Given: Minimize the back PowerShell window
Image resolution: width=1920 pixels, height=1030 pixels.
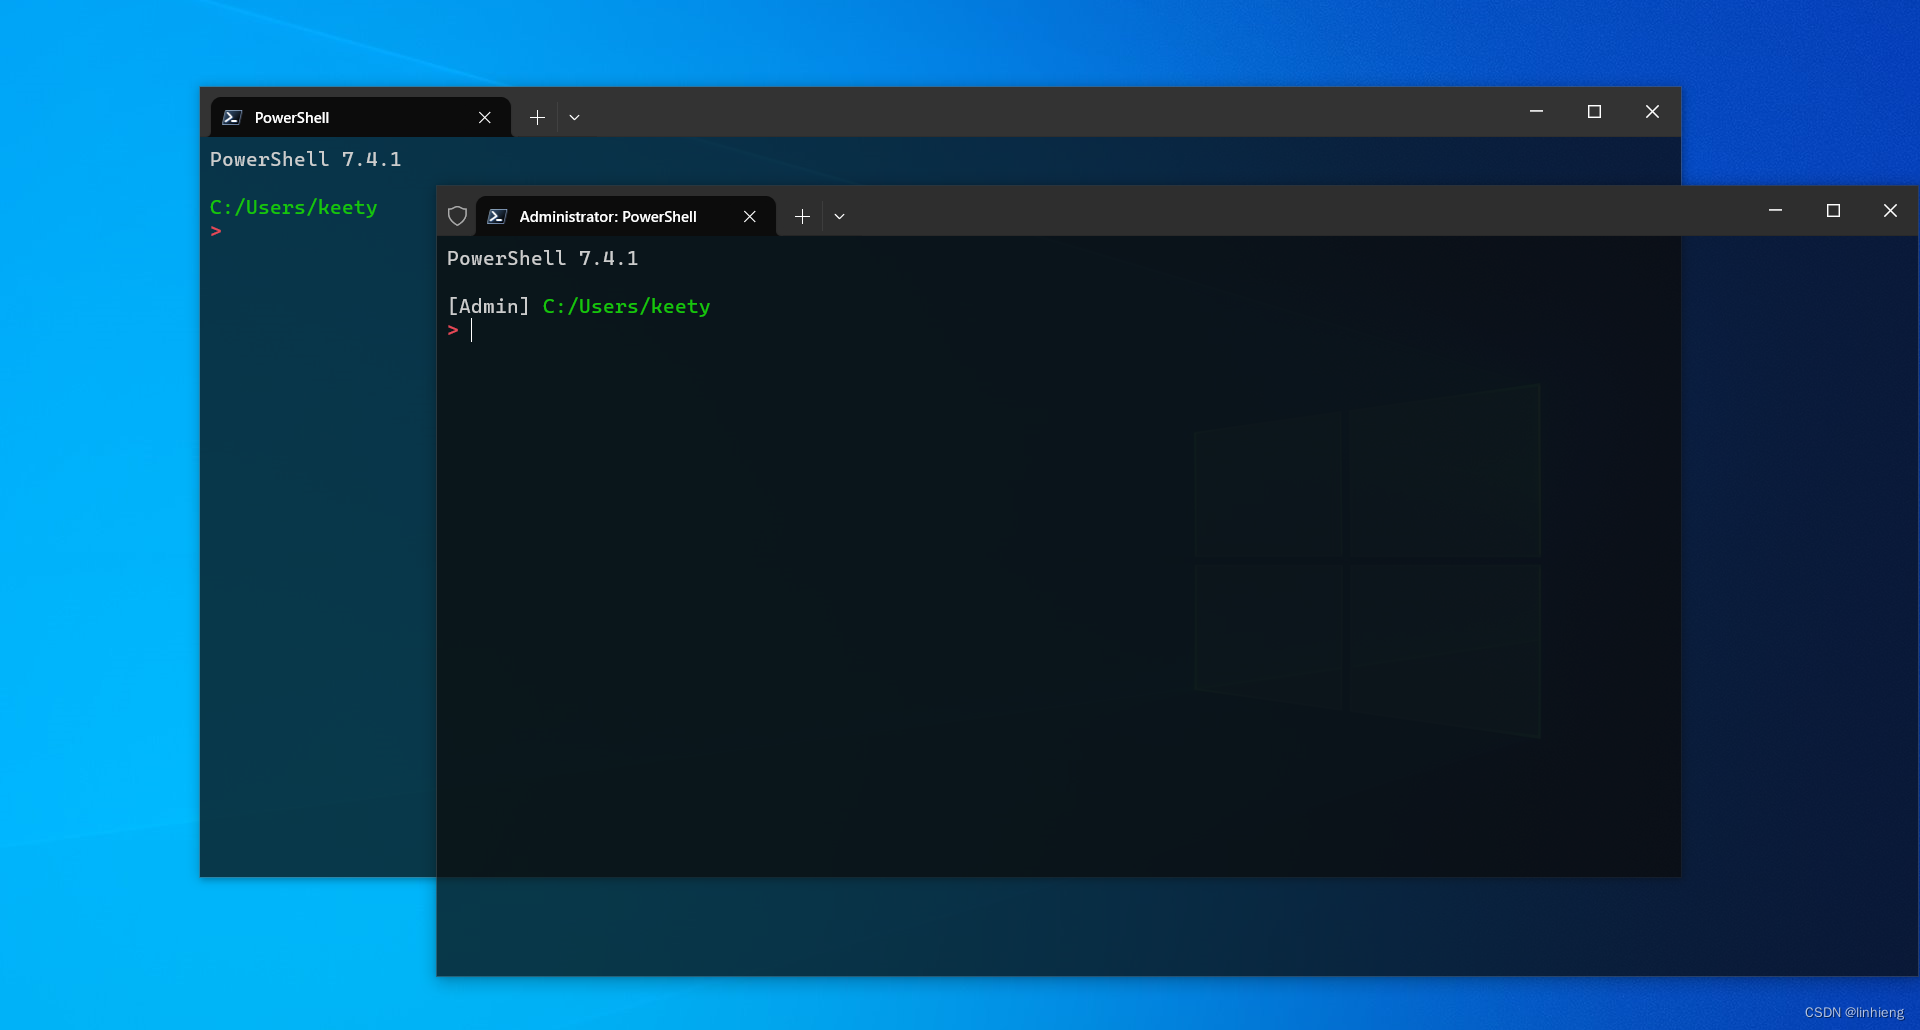Looking at the screenshot, I should tap(1537, 112).
